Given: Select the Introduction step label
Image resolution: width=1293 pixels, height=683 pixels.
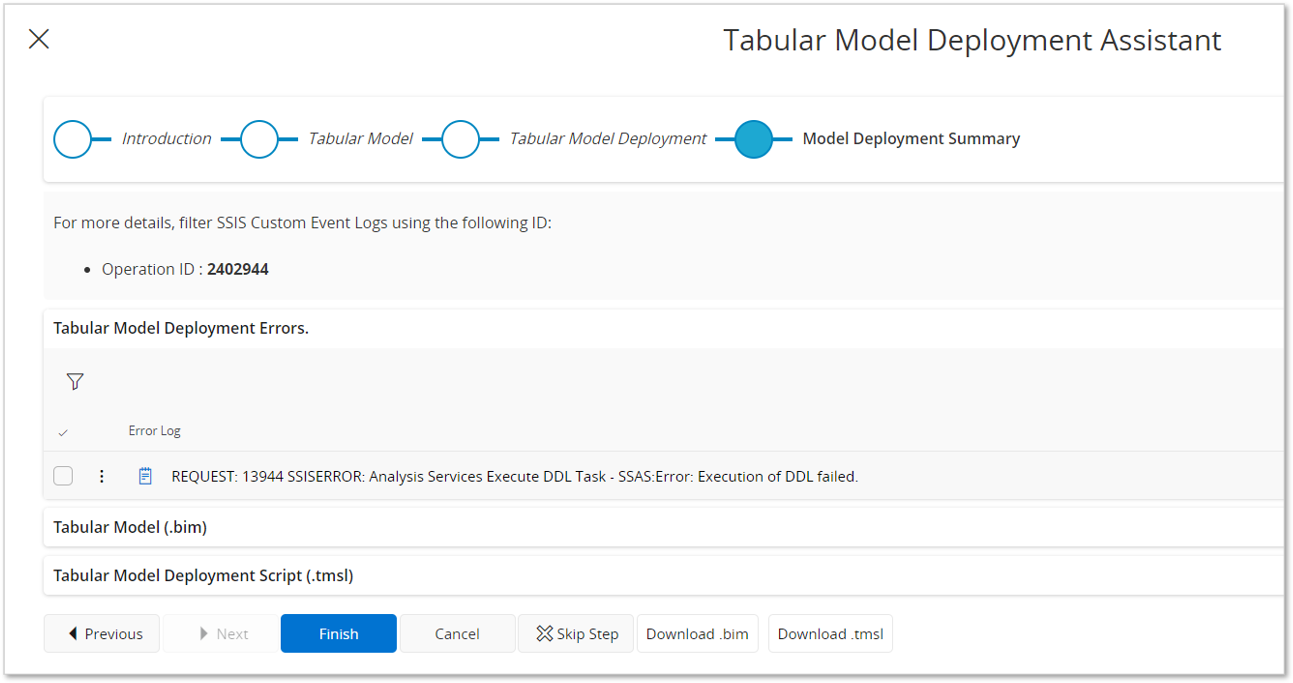Looking at the screenshot, I should [x=165, y=138].
